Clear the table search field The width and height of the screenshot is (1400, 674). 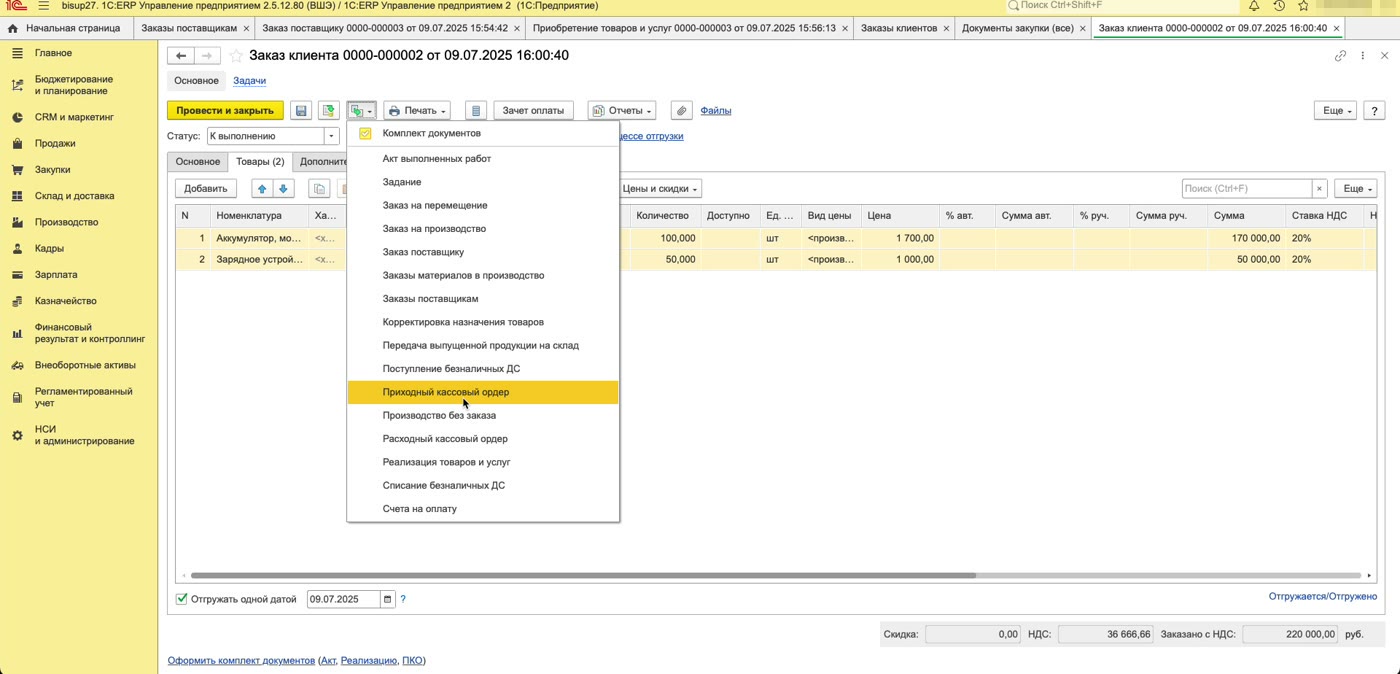point(1320,188)
